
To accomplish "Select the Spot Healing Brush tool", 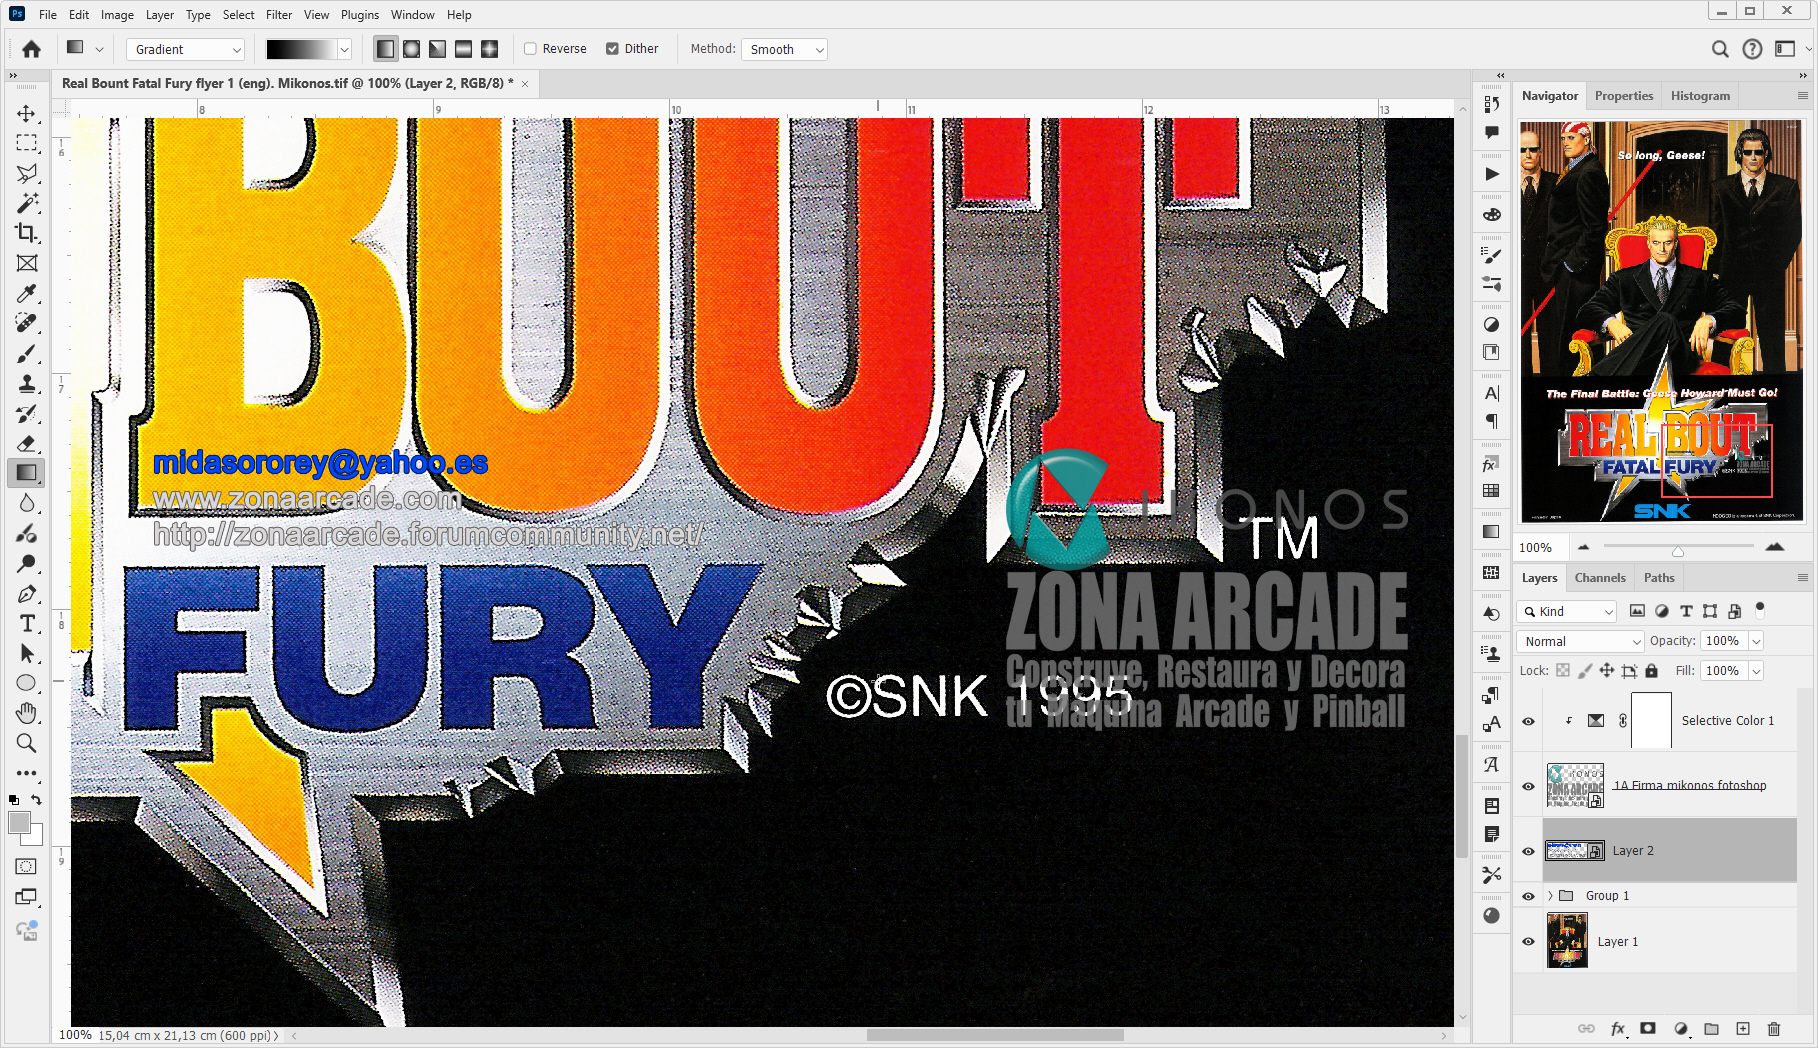I will (27, 323).
